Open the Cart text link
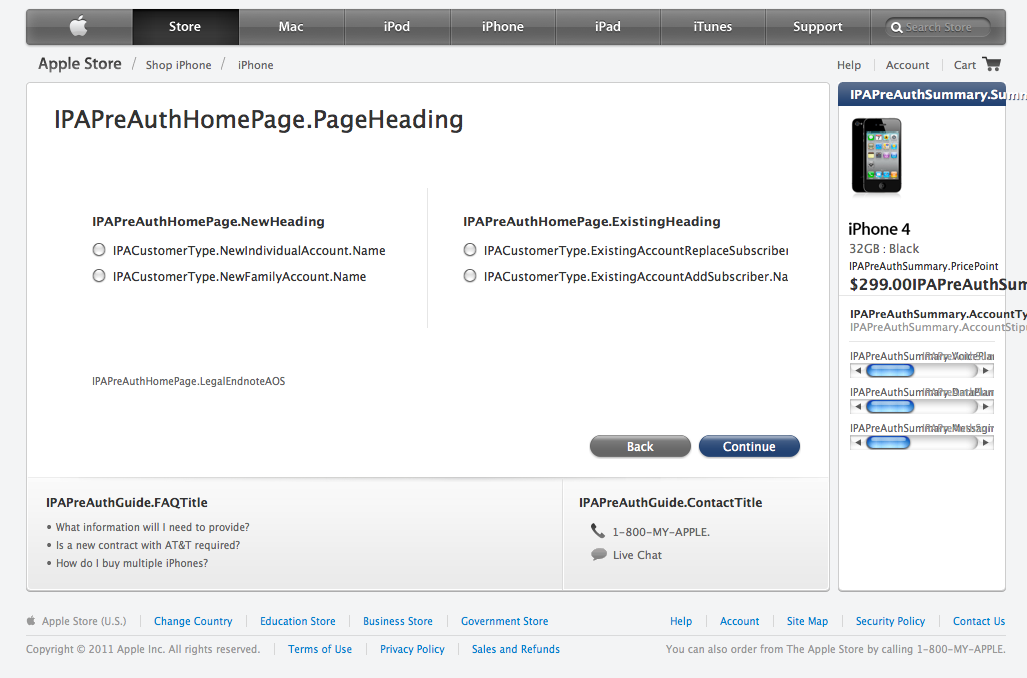1027x678 pixels. click(965, 65)
